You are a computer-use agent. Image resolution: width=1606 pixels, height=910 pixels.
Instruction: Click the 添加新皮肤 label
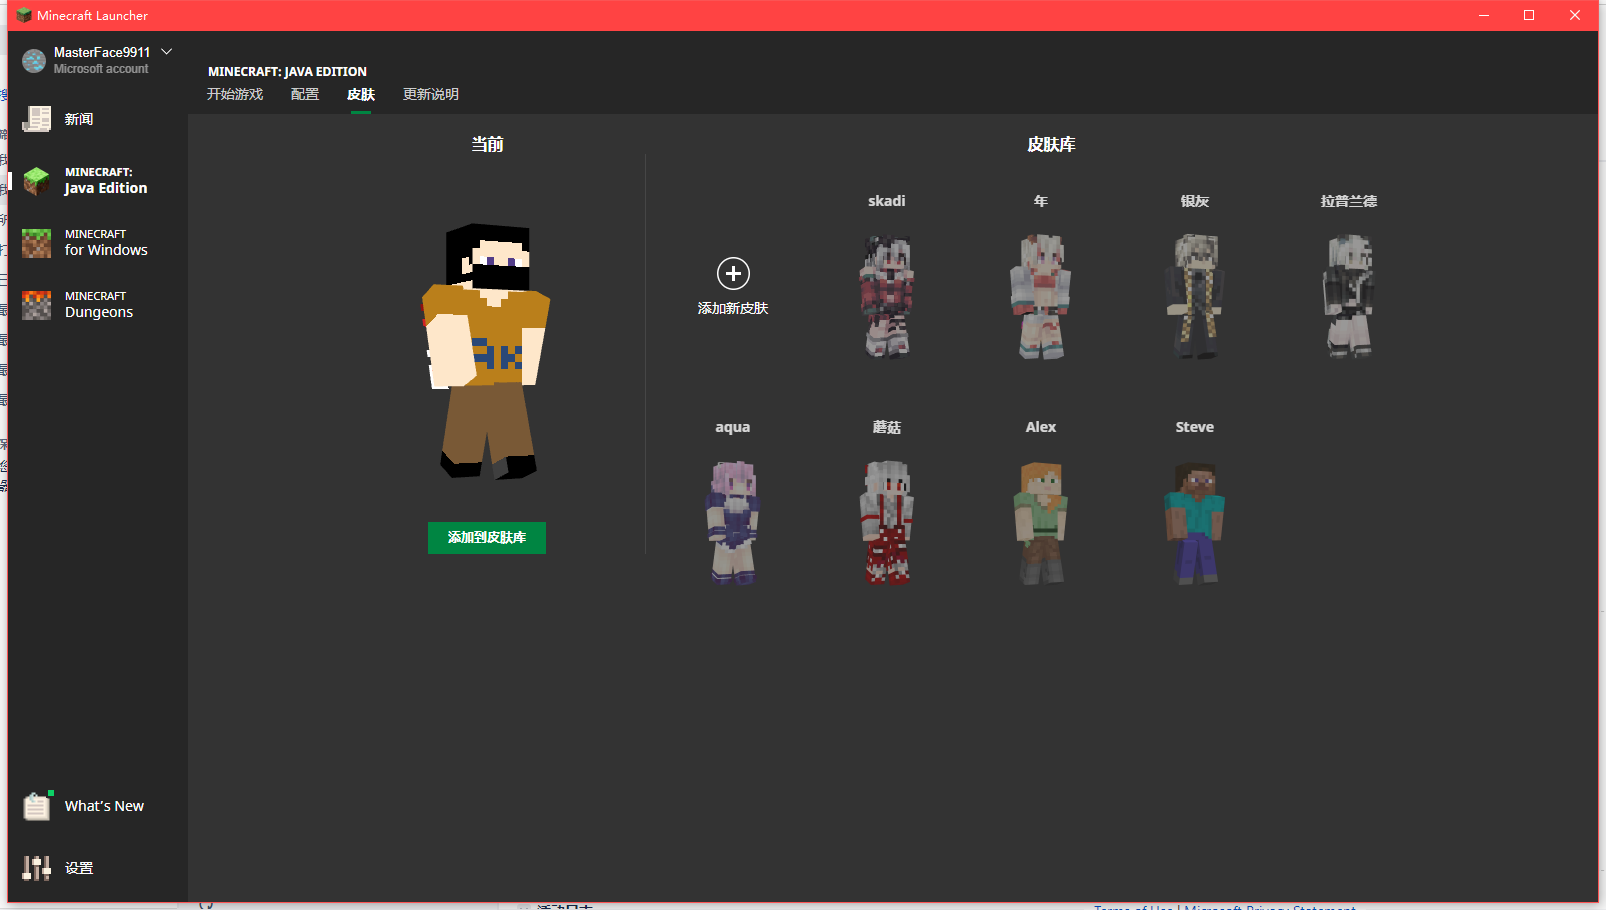pos(733,308)
